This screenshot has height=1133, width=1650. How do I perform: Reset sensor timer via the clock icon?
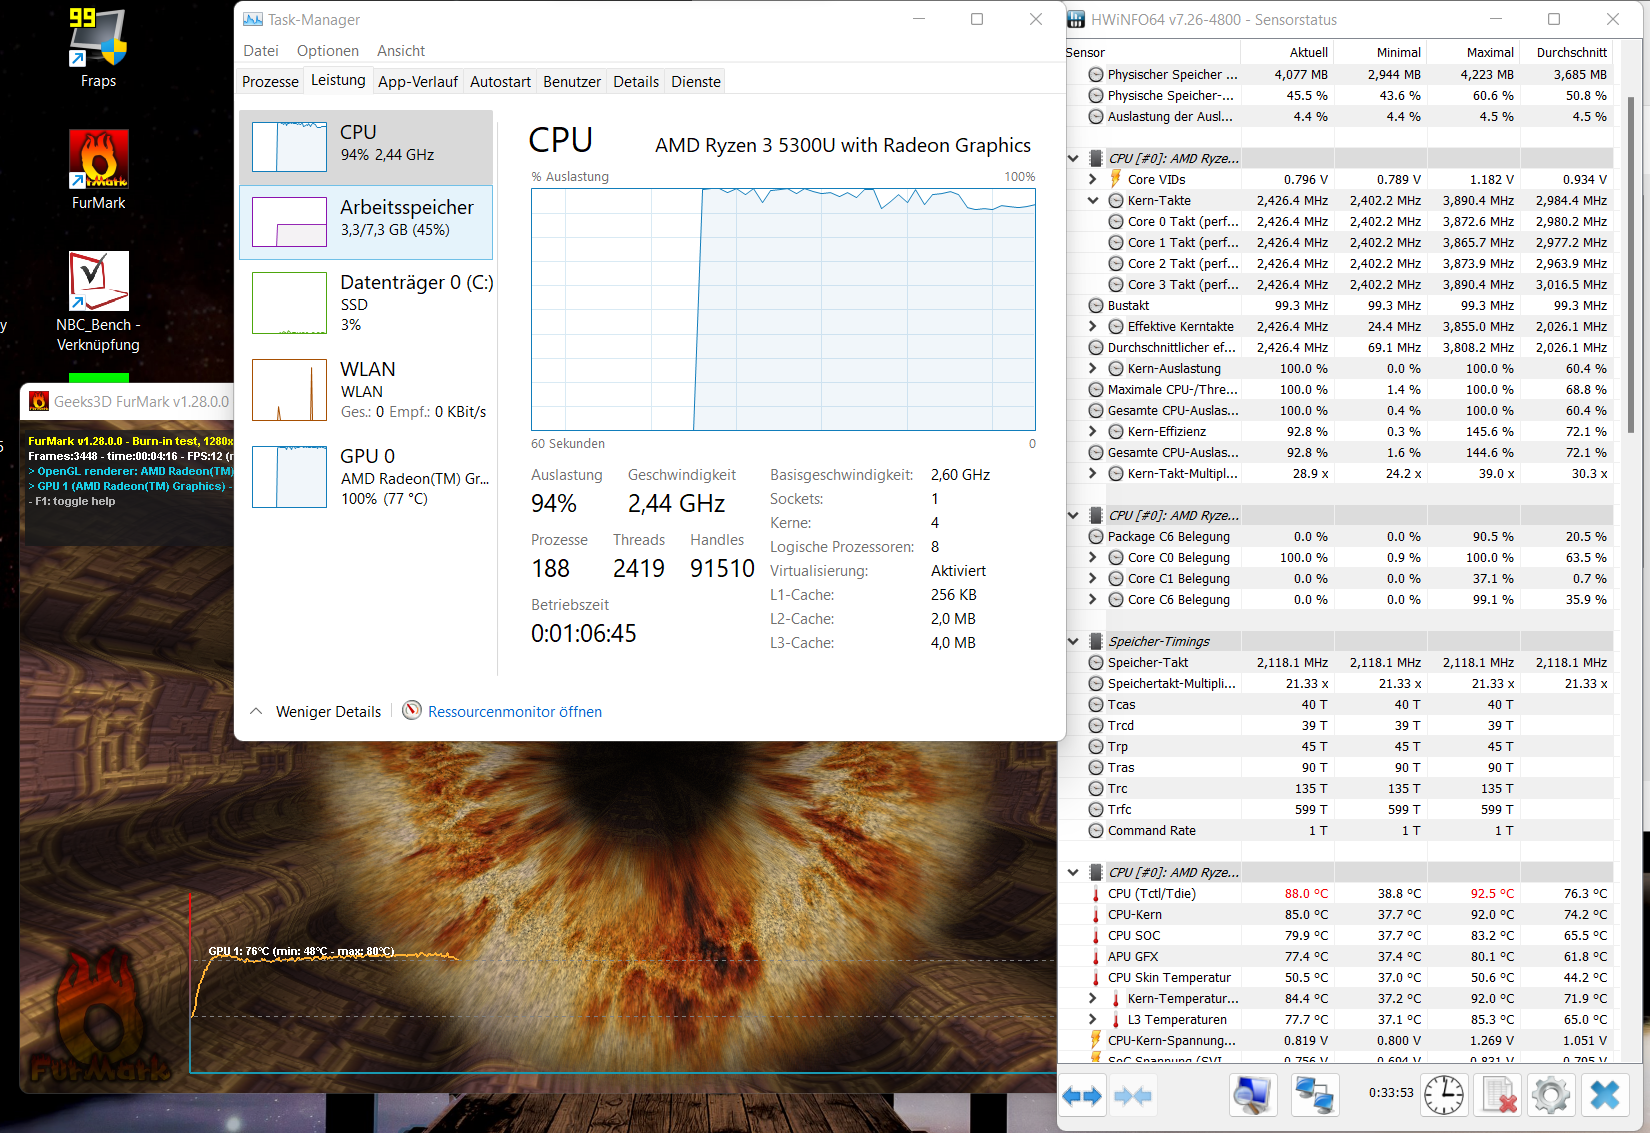click(1444, 1095)
